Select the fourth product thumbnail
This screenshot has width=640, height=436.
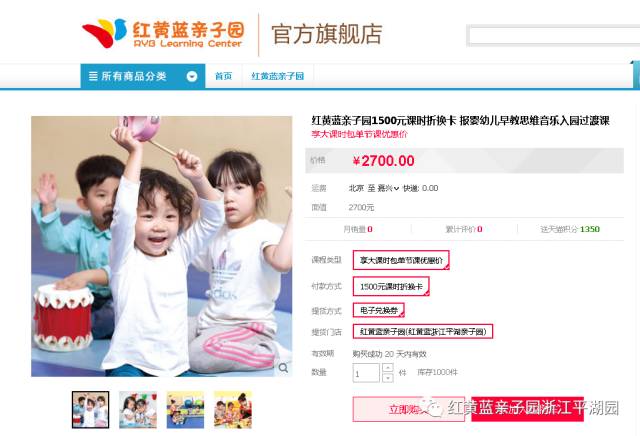click(233, 409)
